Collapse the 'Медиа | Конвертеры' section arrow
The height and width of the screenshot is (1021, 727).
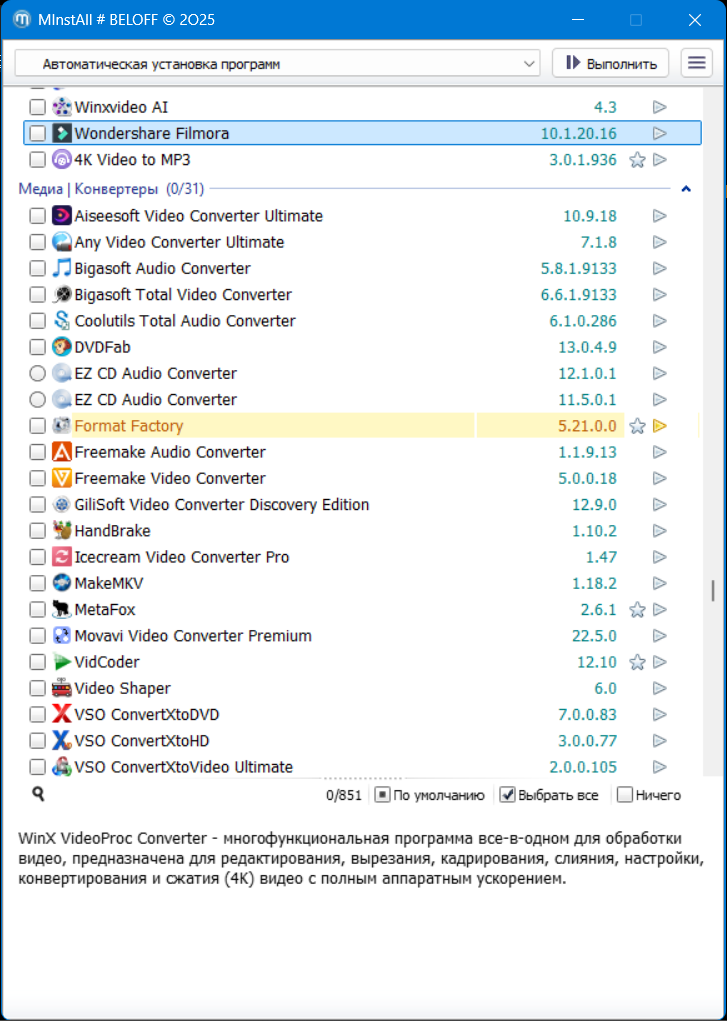(x=686, y=188)
